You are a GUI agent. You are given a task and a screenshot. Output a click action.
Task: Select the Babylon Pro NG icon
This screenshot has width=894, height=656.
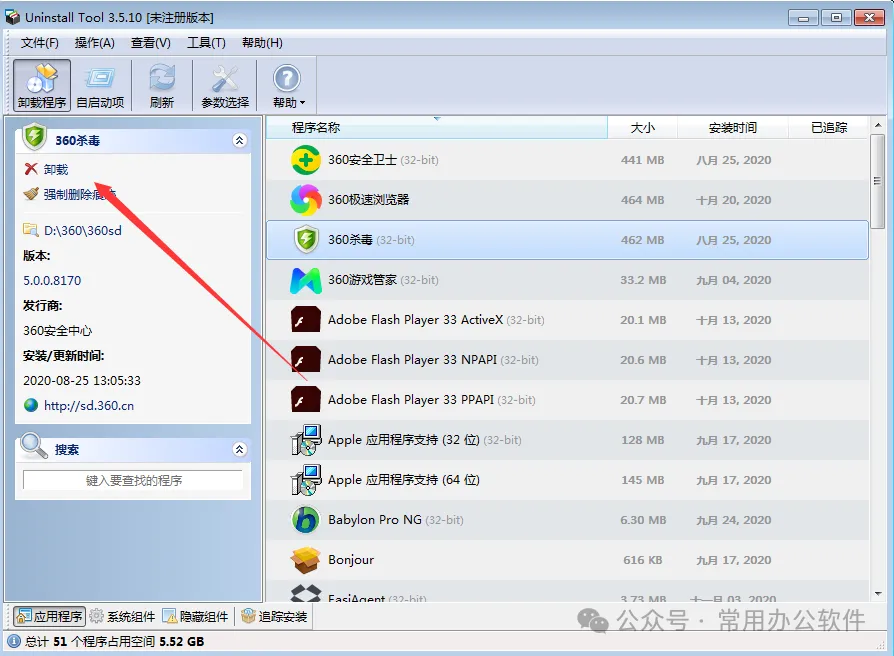click(x=306, y=520)
